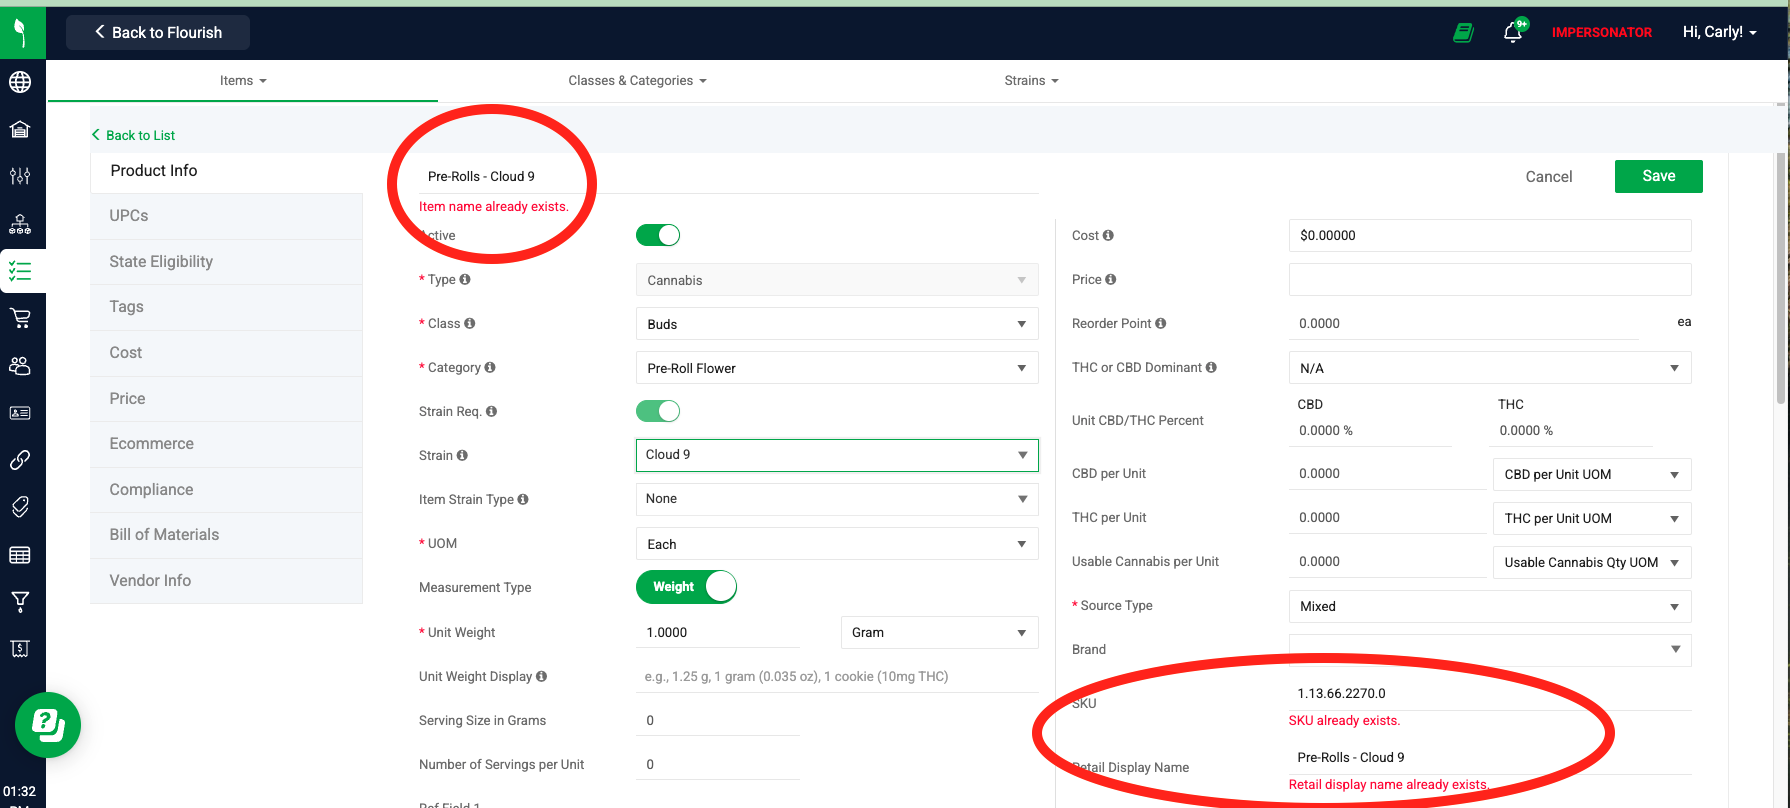The image size is (1790, 808).
Task: Open the Strain dropdown showing Cloud 9
Action: click(837, 455)
